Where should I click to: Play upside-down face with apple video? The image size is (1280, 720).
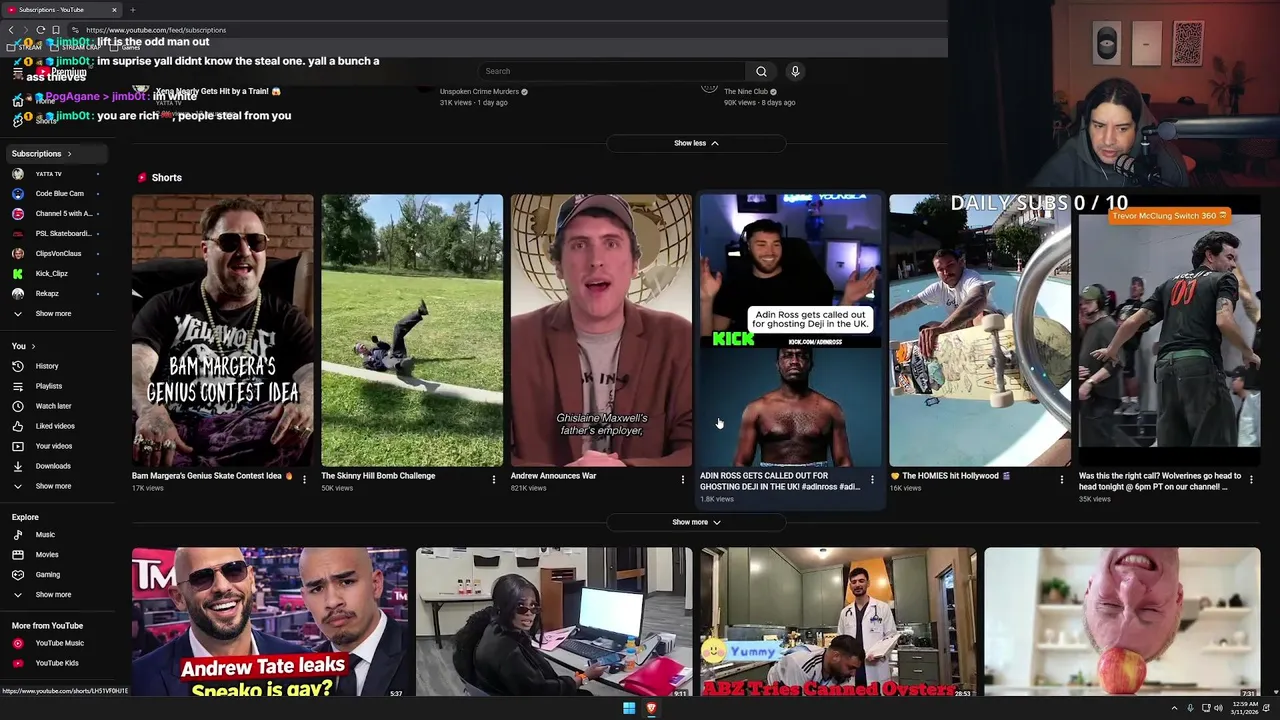point(1122,621)
